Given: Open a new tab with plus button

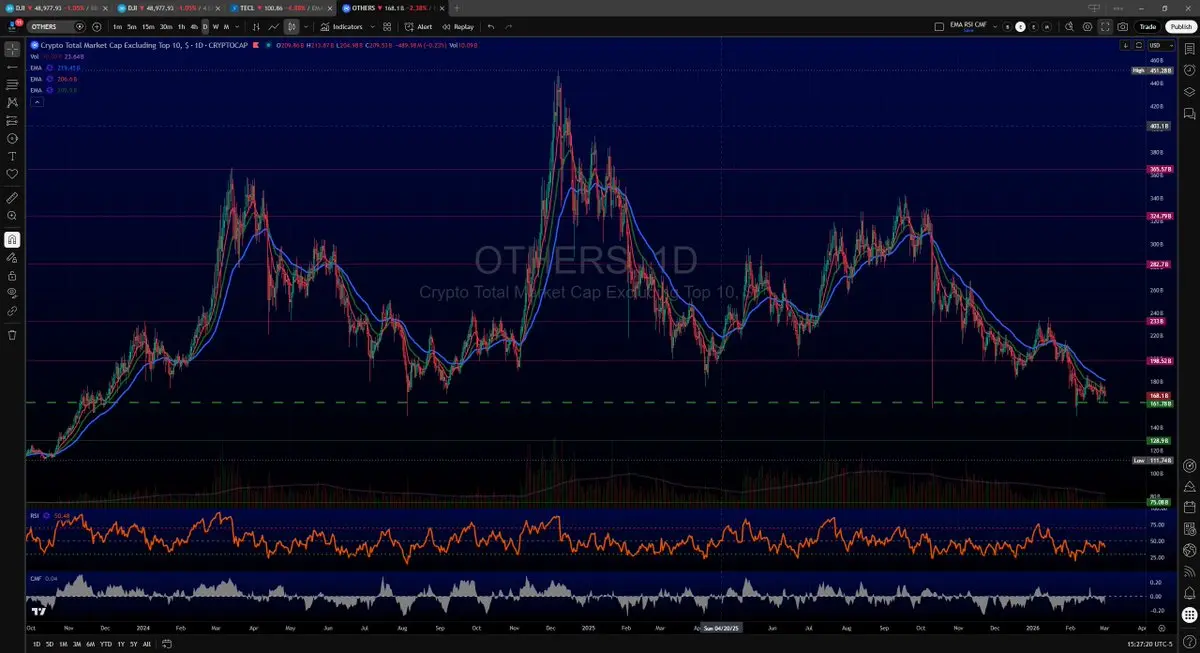Looking at the screenshot, I should (457, 7).
